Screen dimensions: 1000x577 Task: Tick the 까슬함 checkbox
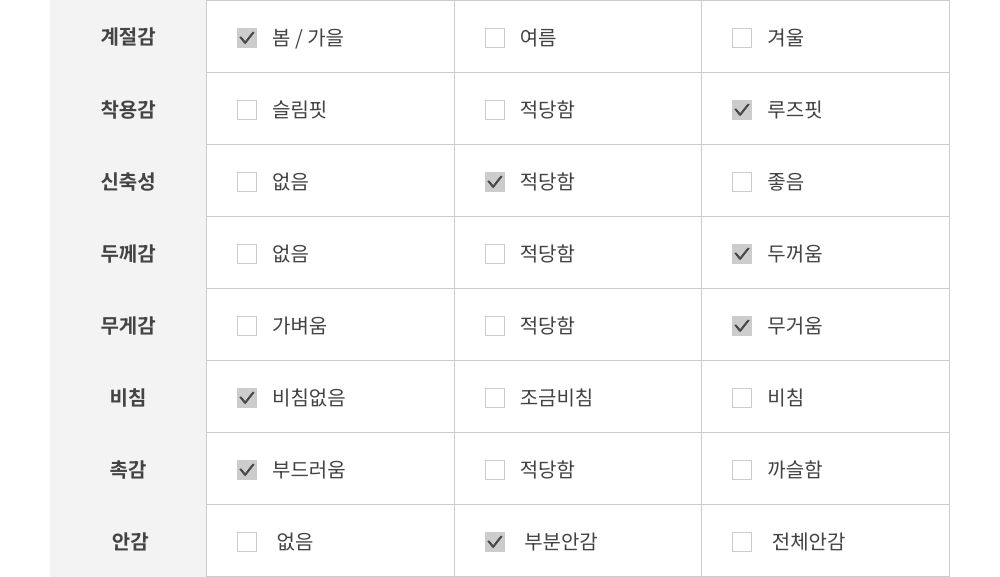[x=742, y=470]
